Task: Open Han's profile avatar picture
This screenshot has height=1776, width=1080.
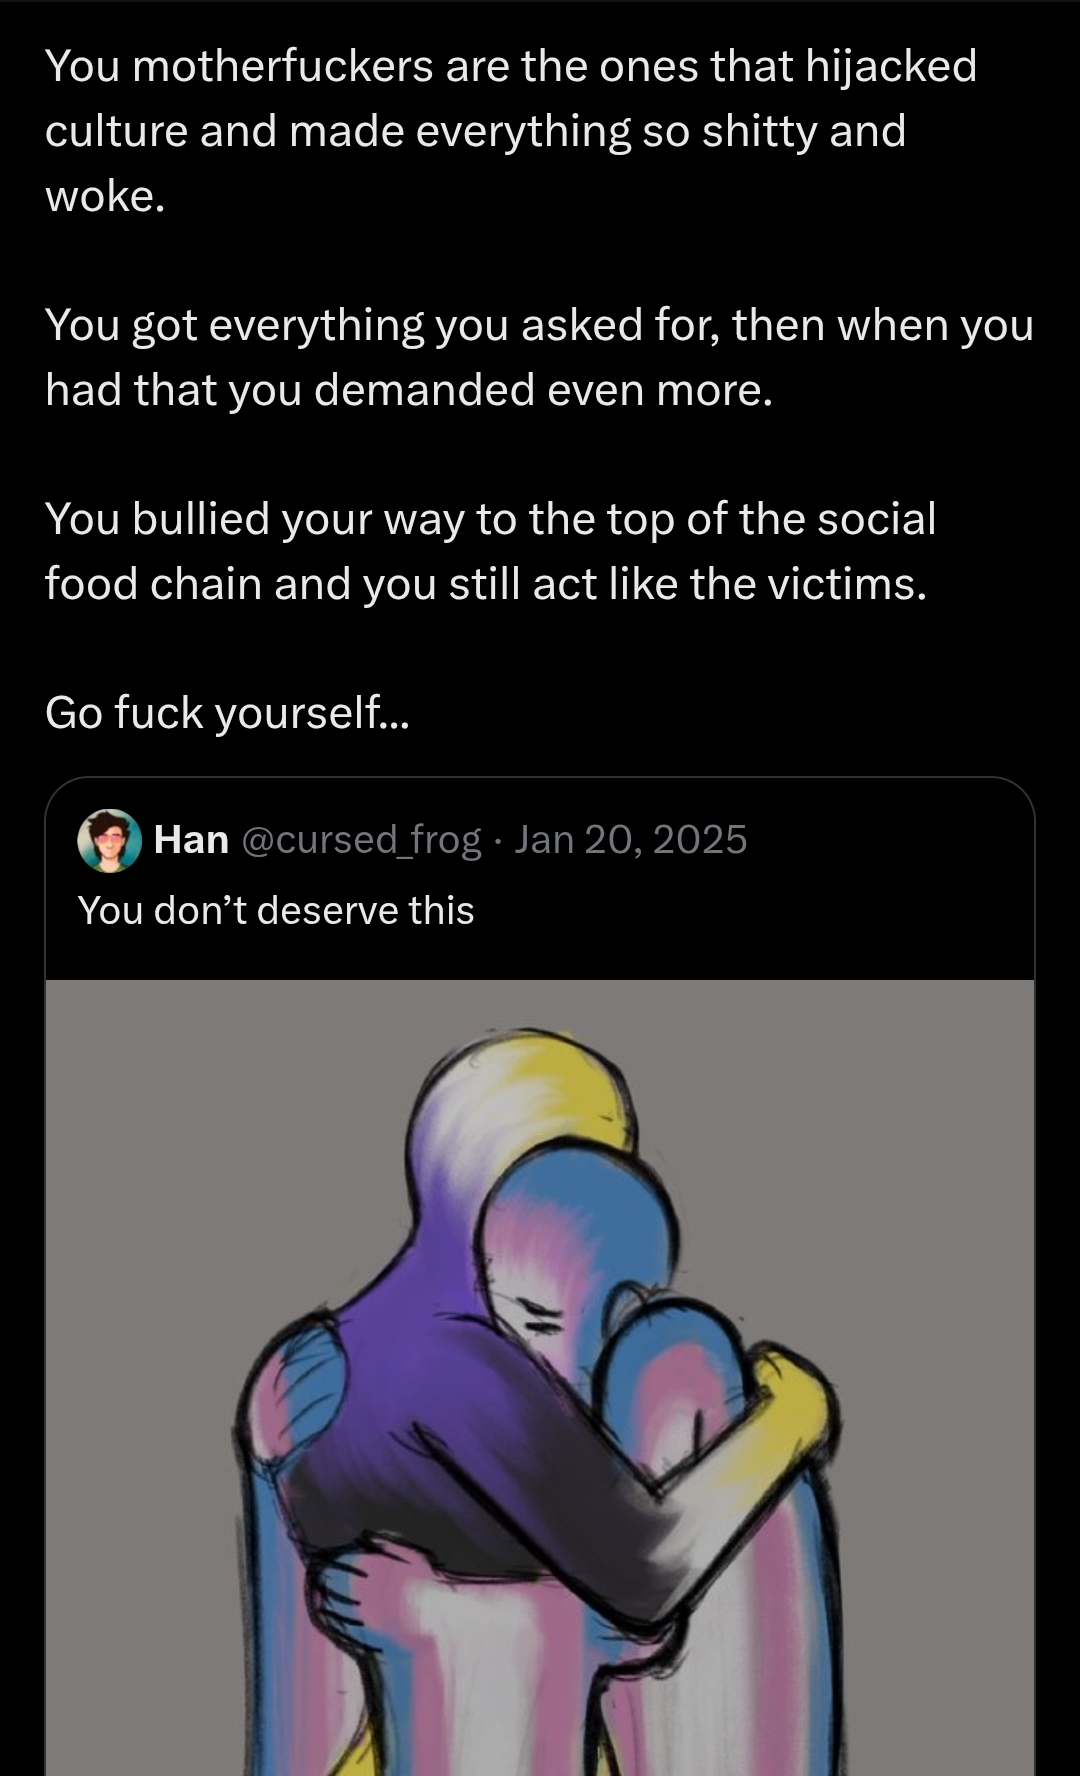Action: (x=109, y=840)
